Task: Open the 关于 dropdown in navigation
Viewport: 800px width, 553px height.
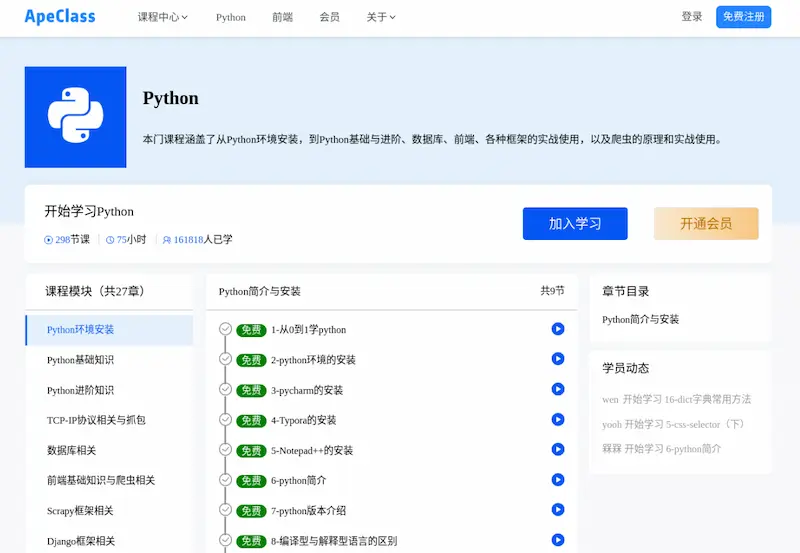Action: click(381, 17)
